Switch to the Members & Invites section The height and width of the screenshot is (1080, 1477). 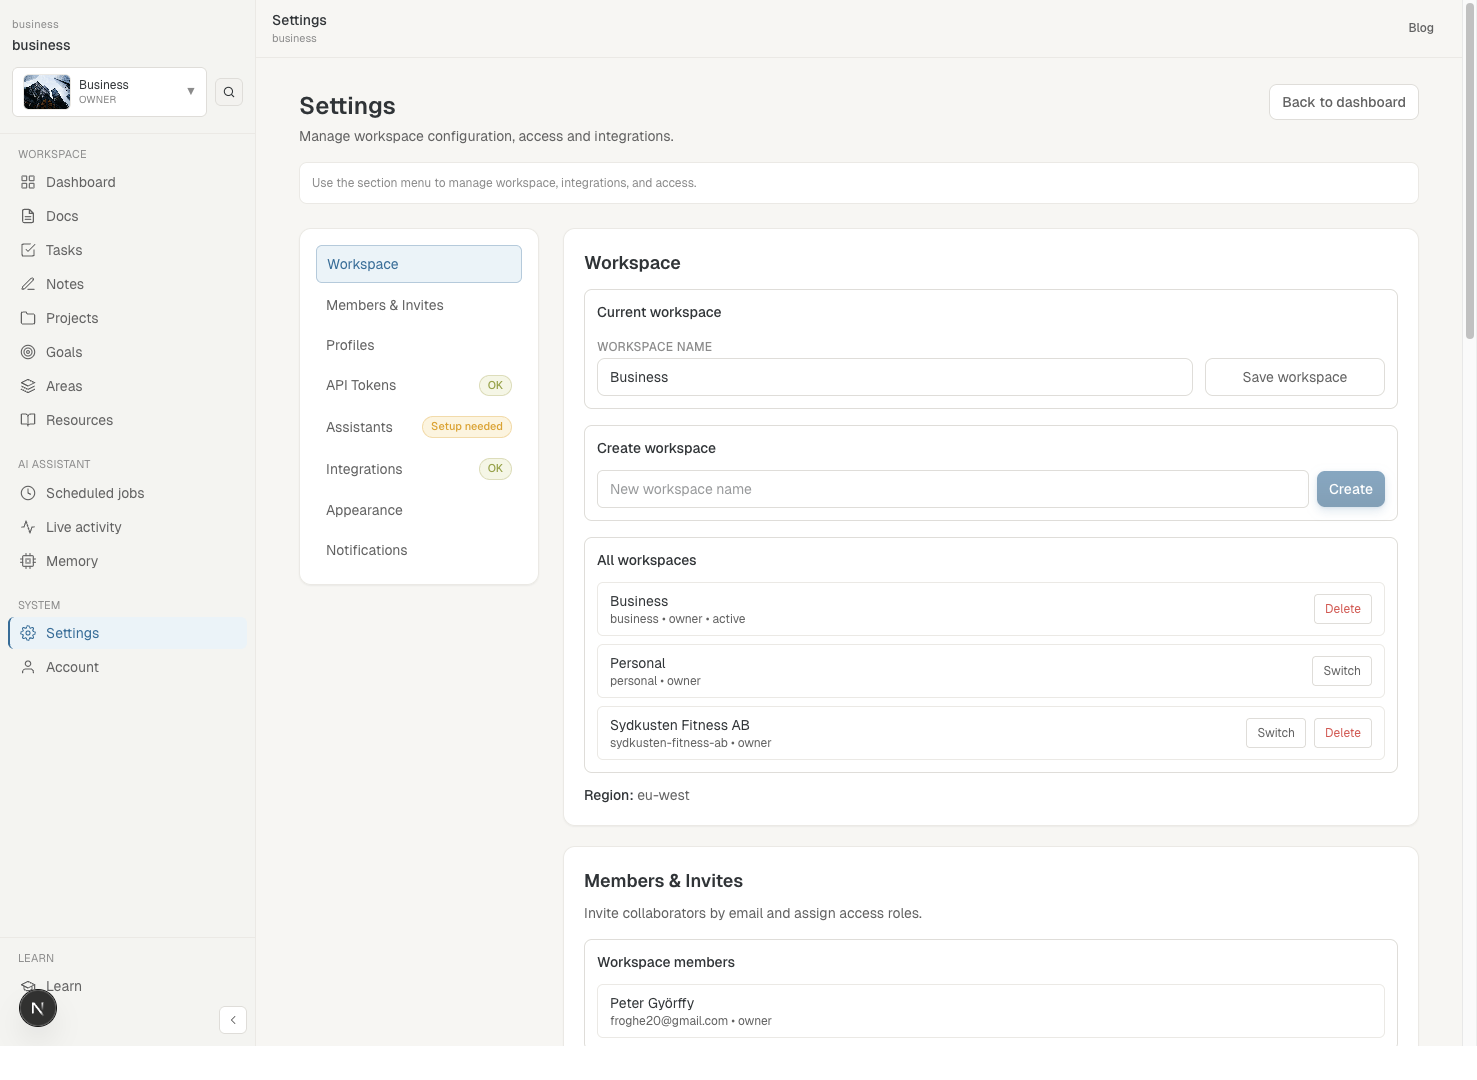click(384, 305)
